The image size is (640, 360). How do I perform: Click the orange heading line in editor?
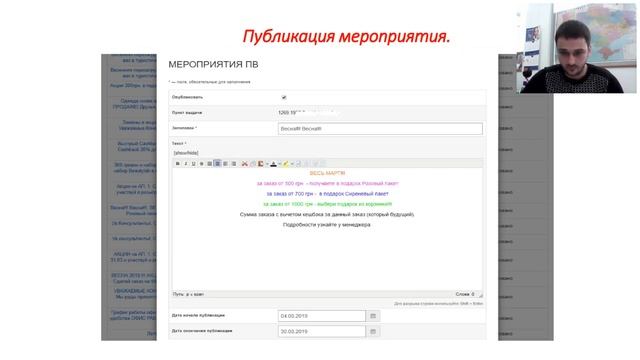[327, 173]
